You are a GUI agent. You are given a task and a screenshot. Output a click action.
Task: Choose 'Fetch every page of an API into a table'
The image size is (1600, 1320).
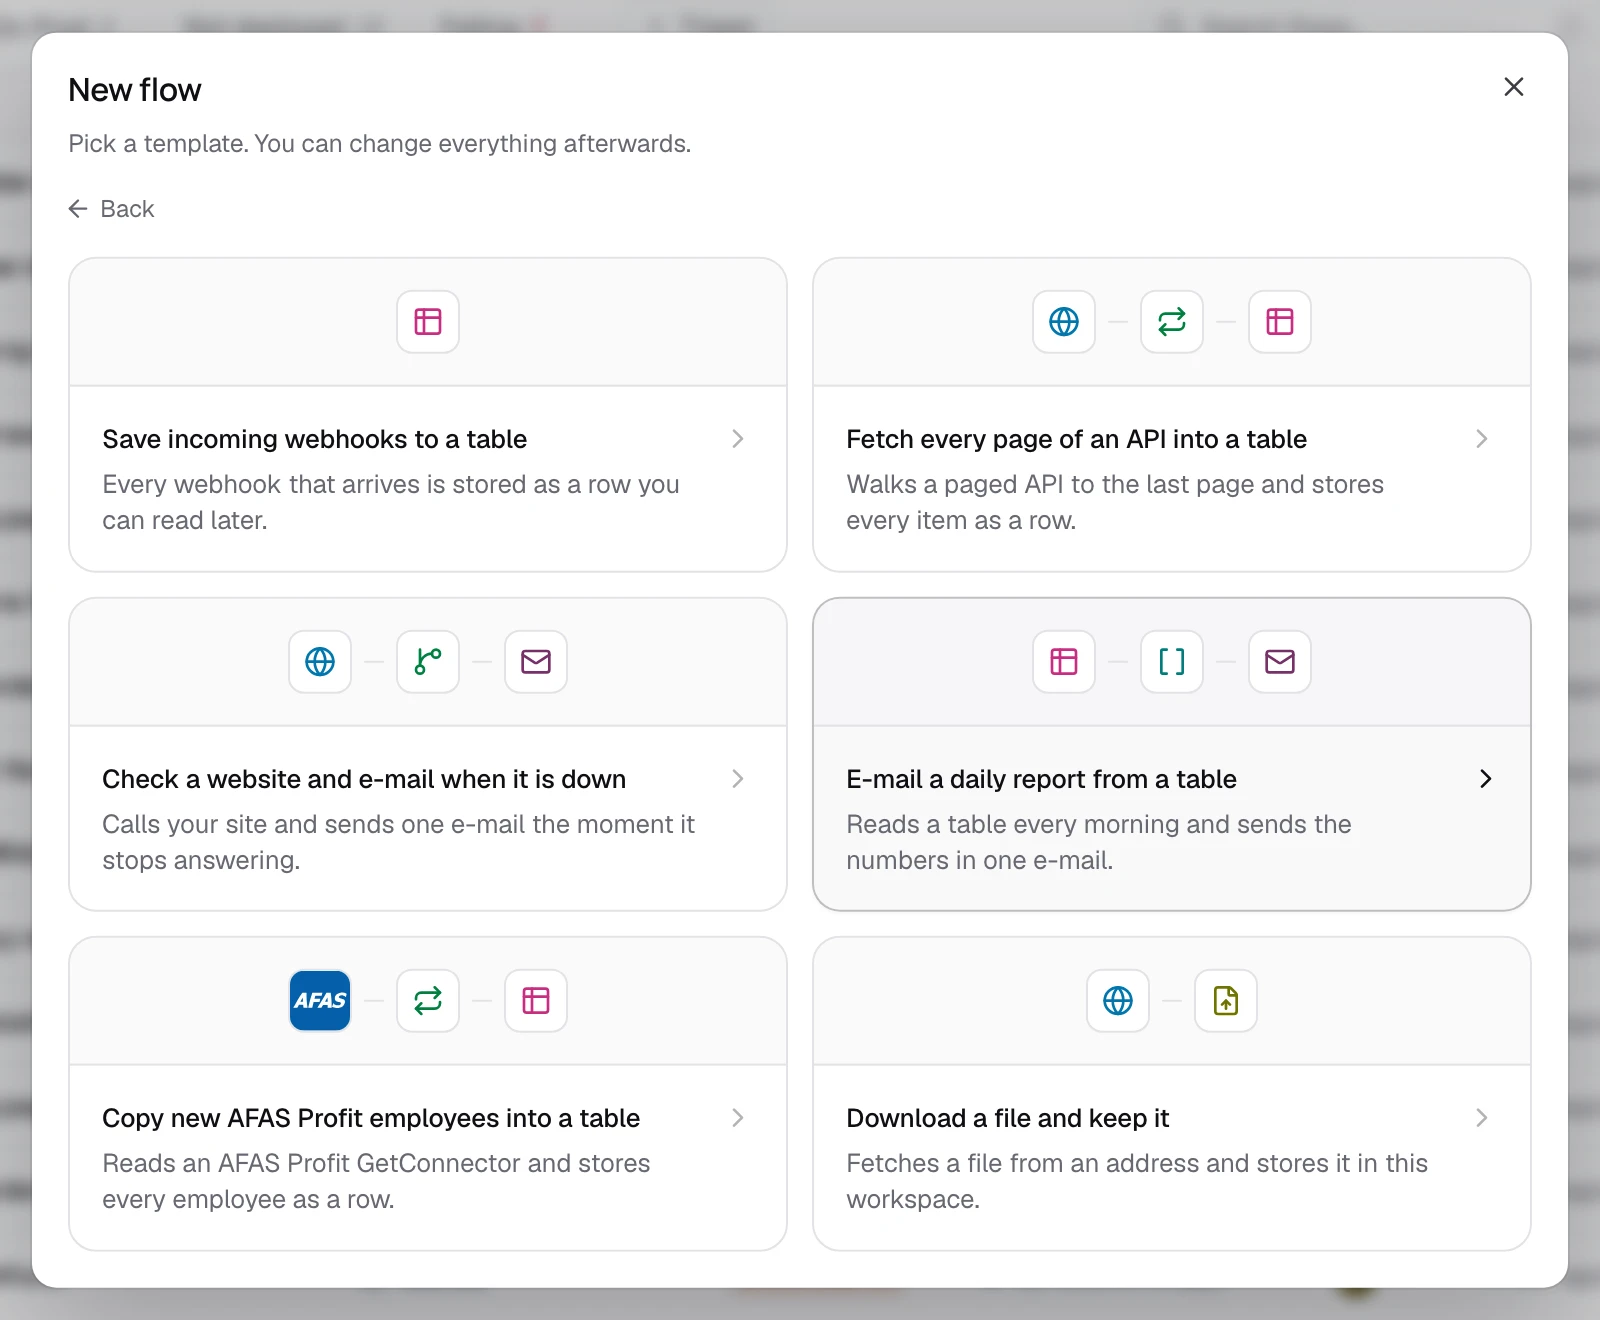pyautogui.click(x=1172, y=415)
